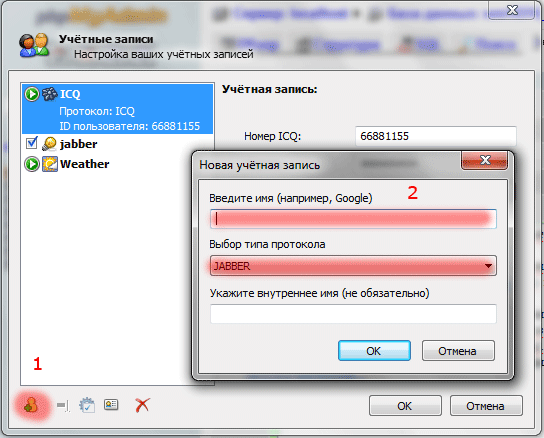Toggle the green enable button for ICQ
The image size is (544, 438).
pyautogui.click(x=32, y=94)
